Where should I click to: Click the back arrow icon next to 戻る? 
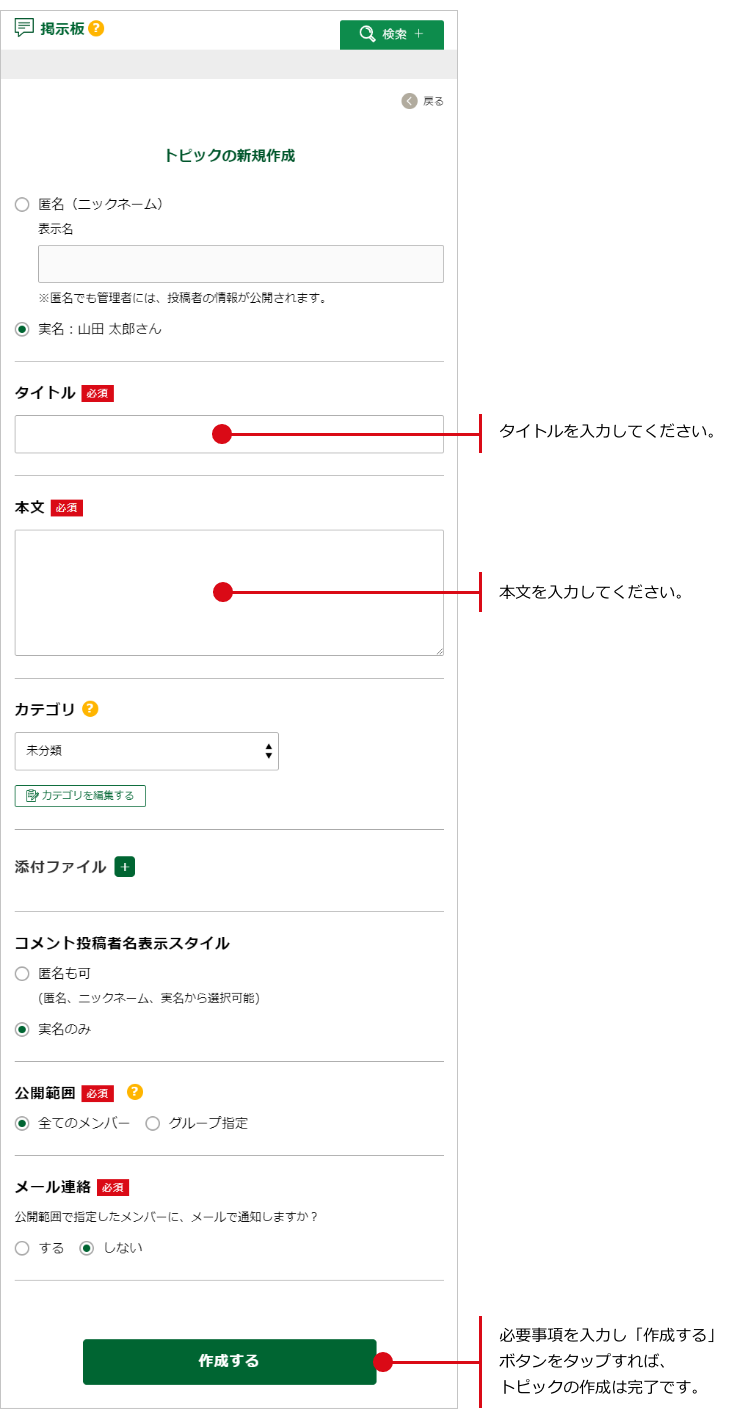(409, 101)
